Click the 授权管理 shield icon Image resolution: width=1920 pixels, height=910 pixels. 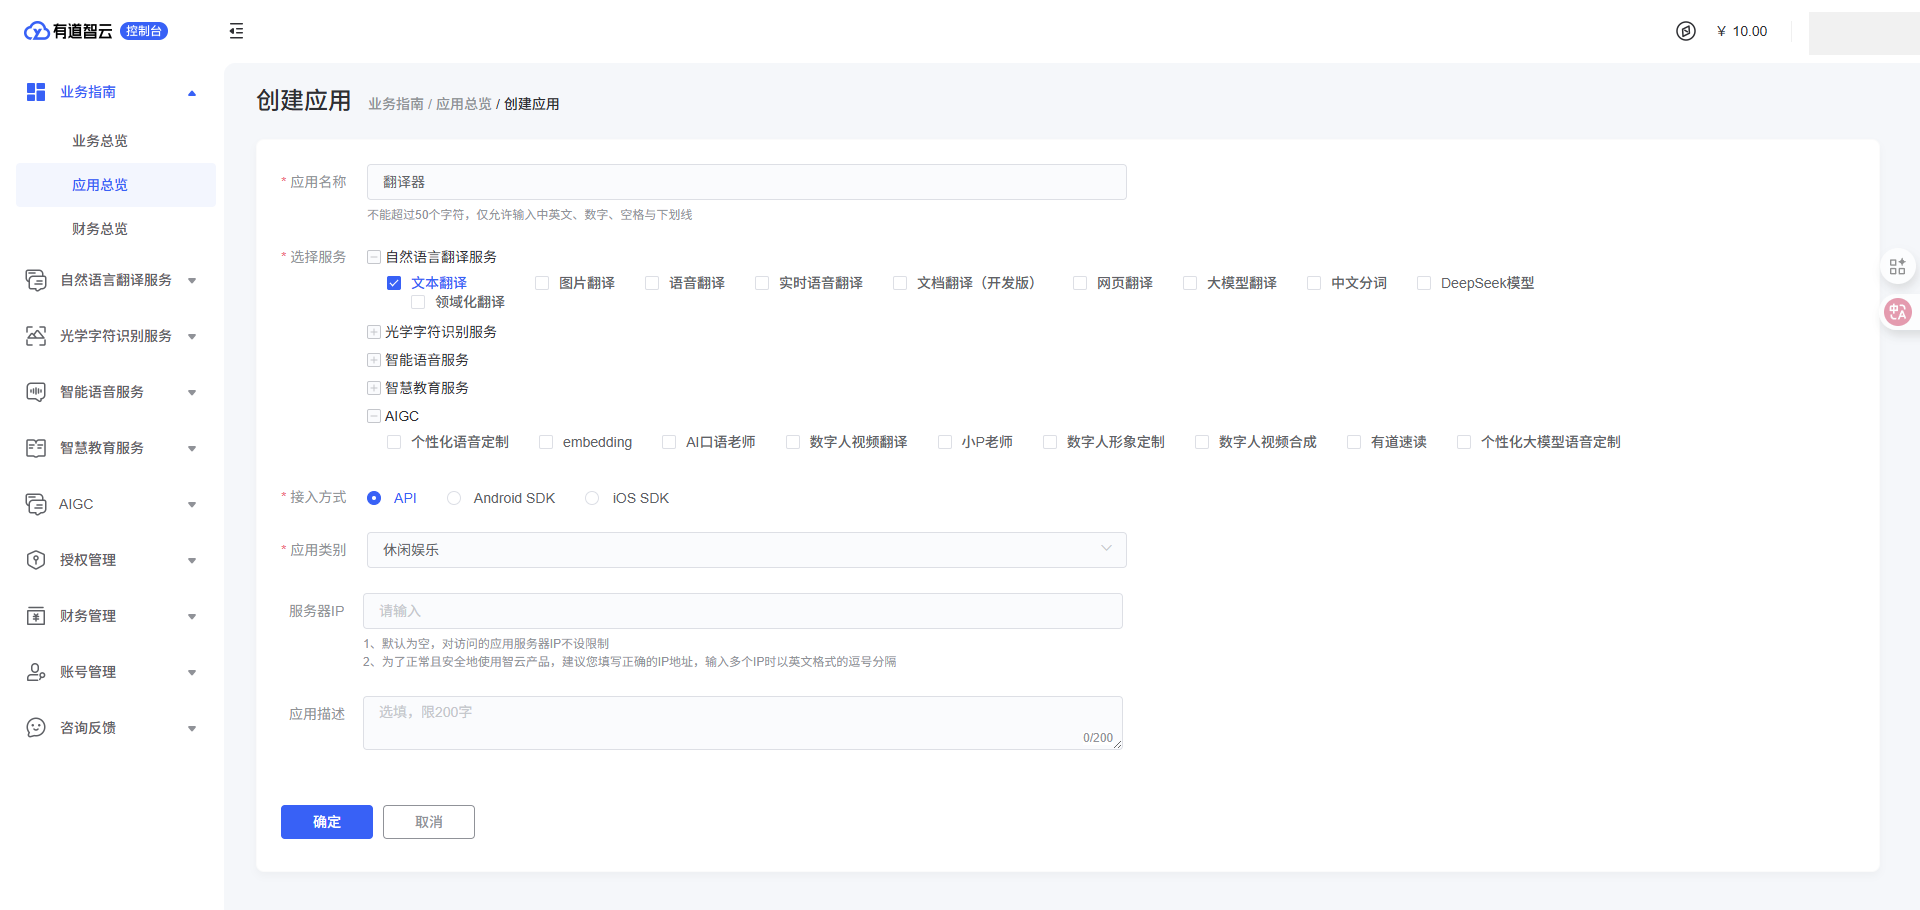click(x=36, y=560)
